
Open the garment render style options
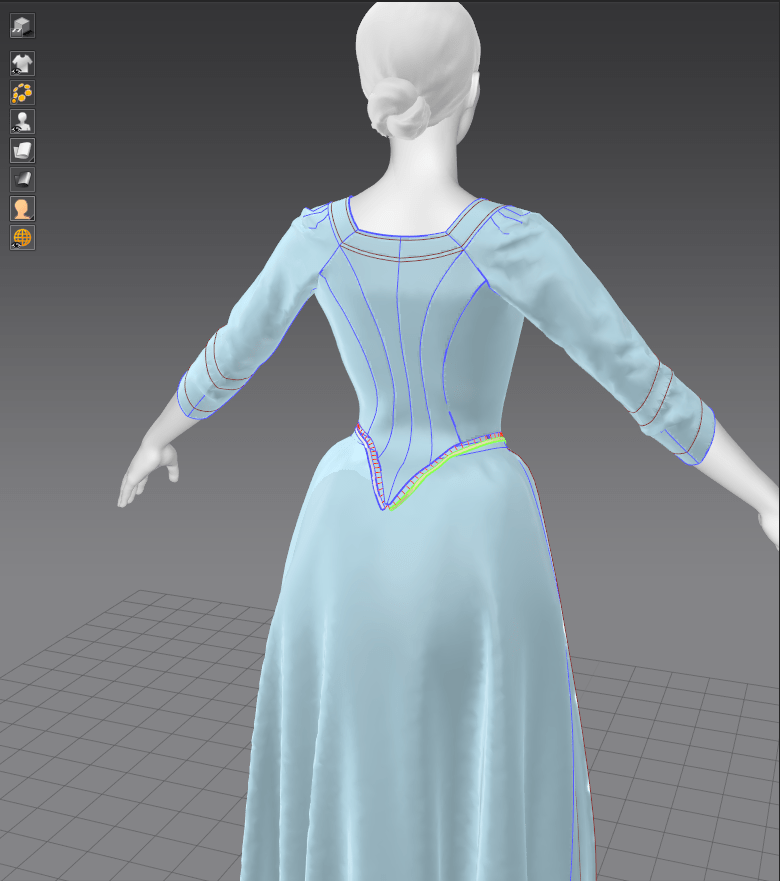click(22, 151)
